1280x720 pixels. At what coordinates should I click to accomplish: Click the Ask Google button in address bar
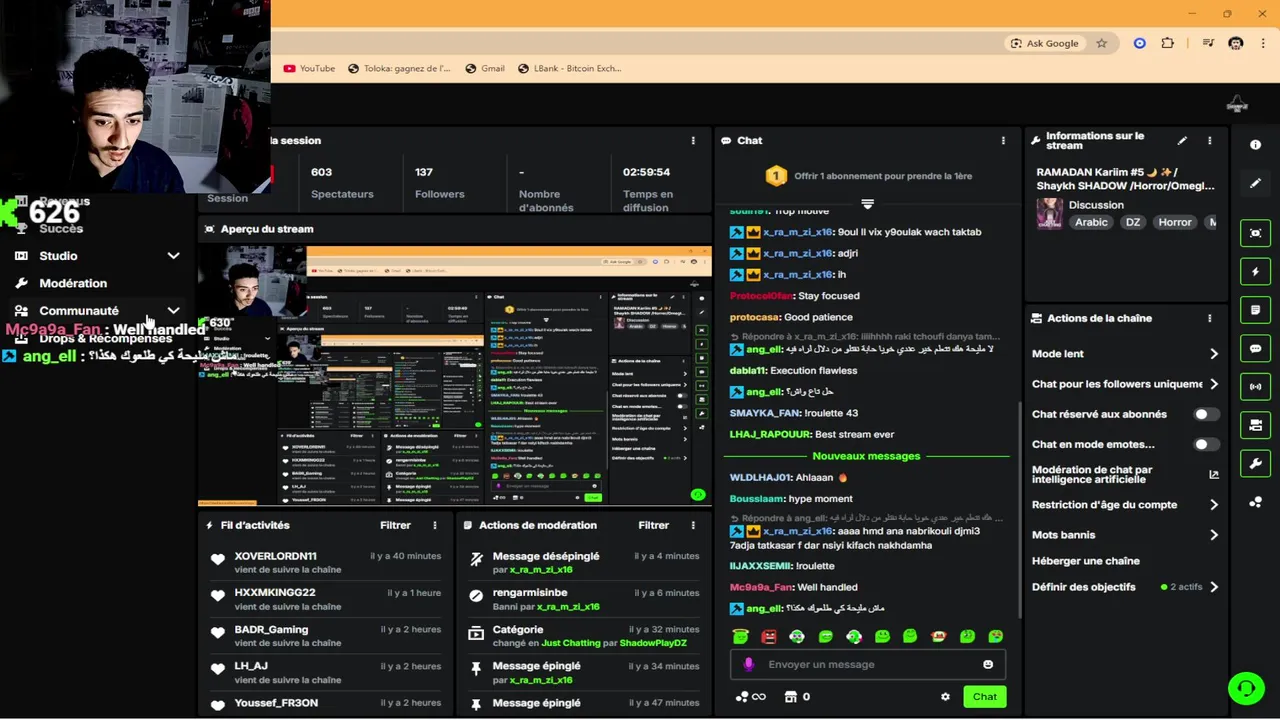pyautogui.click(x=1045, y=43)
